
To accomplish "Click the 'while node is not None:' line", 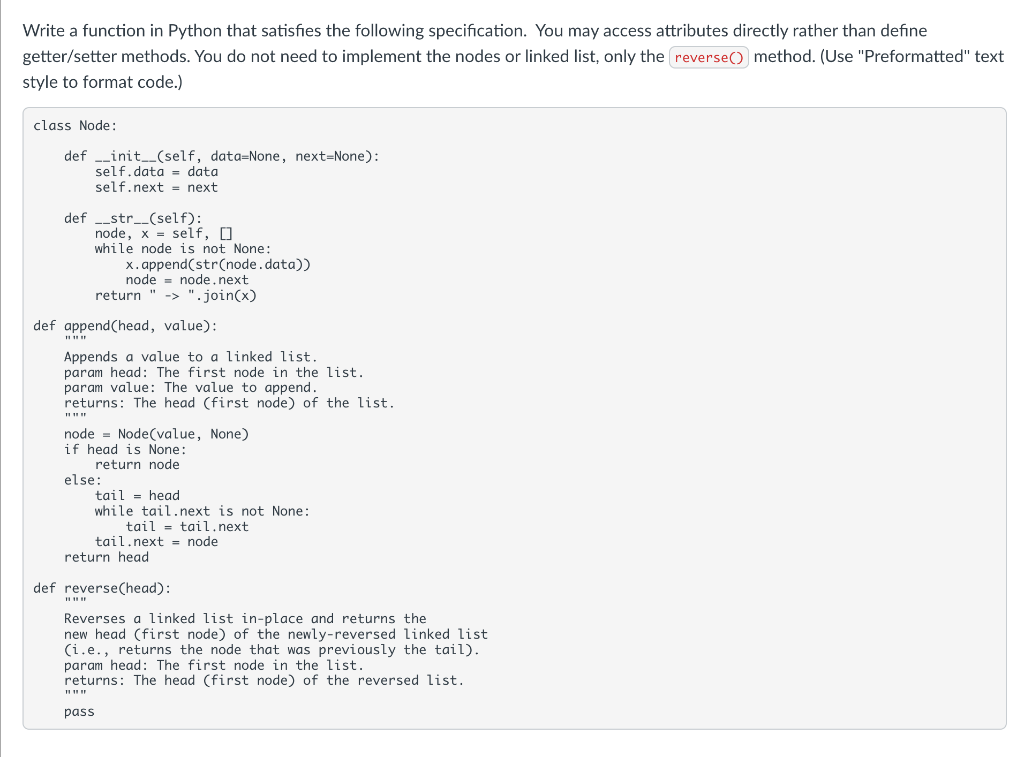I will 182,249.
